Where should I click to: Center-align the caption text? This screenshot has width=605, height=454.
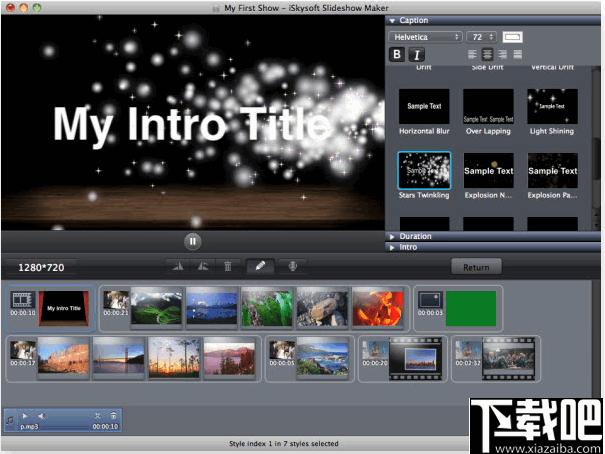point(487,54)
